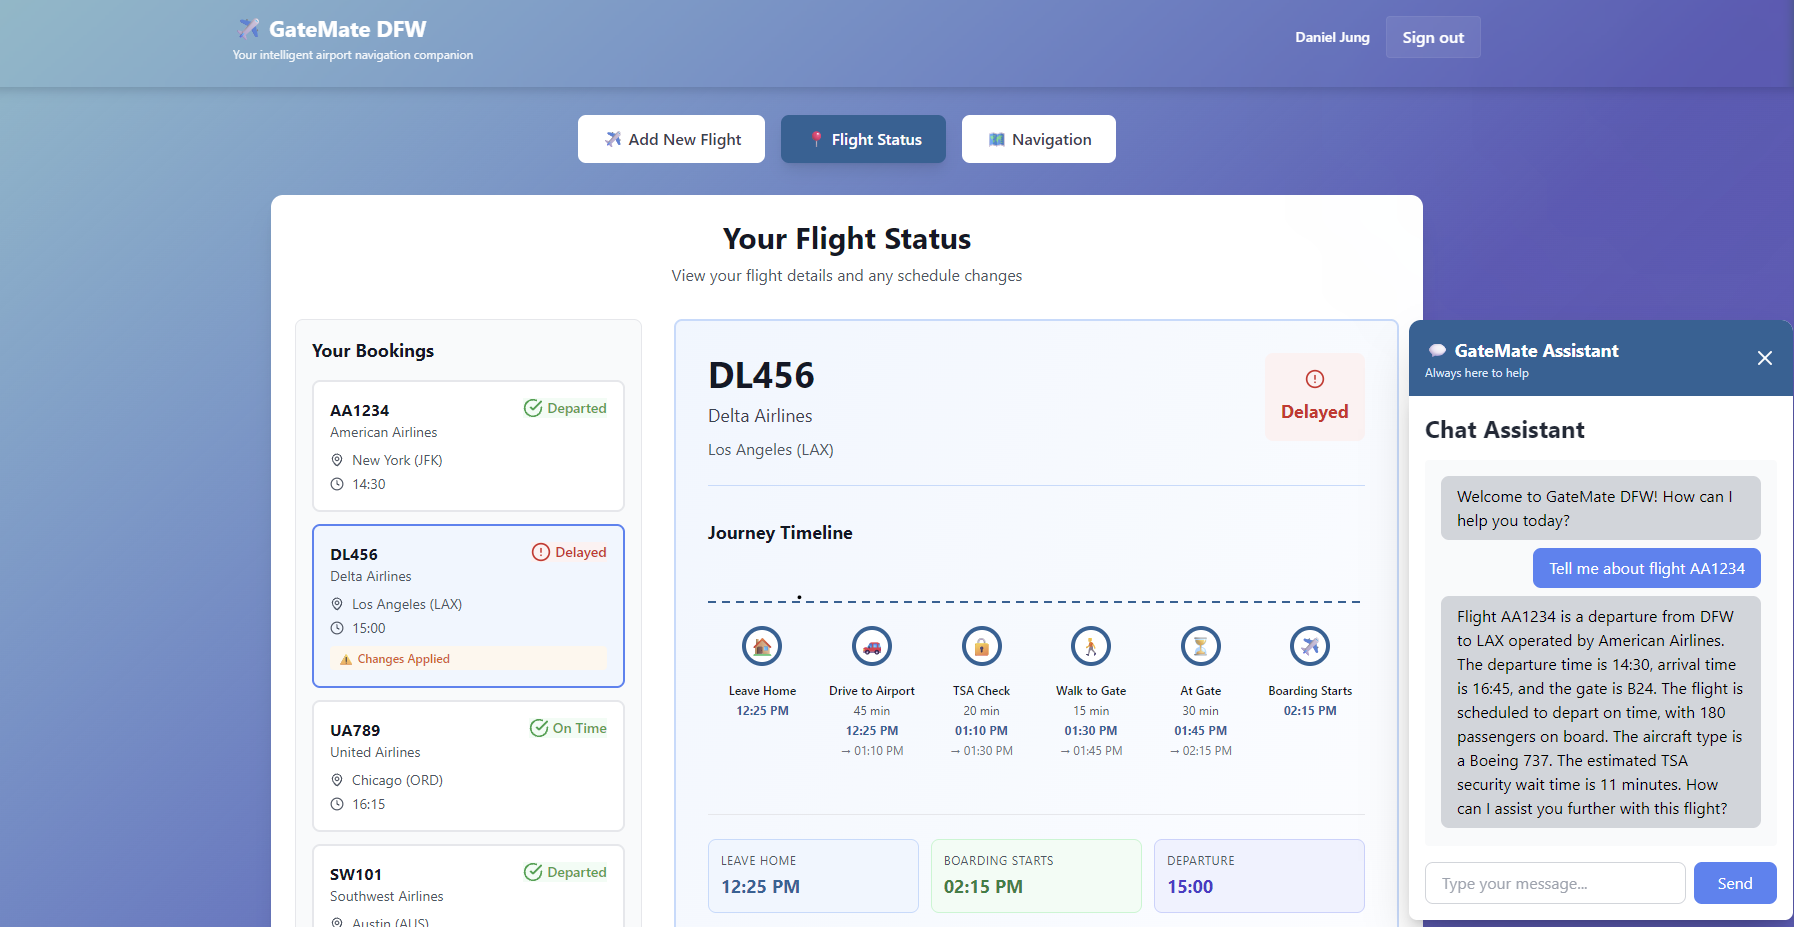Viewport: 1794px width, 927px height.
Task: Click the DL456 flight number heading
Action: (x=761, y=375)
